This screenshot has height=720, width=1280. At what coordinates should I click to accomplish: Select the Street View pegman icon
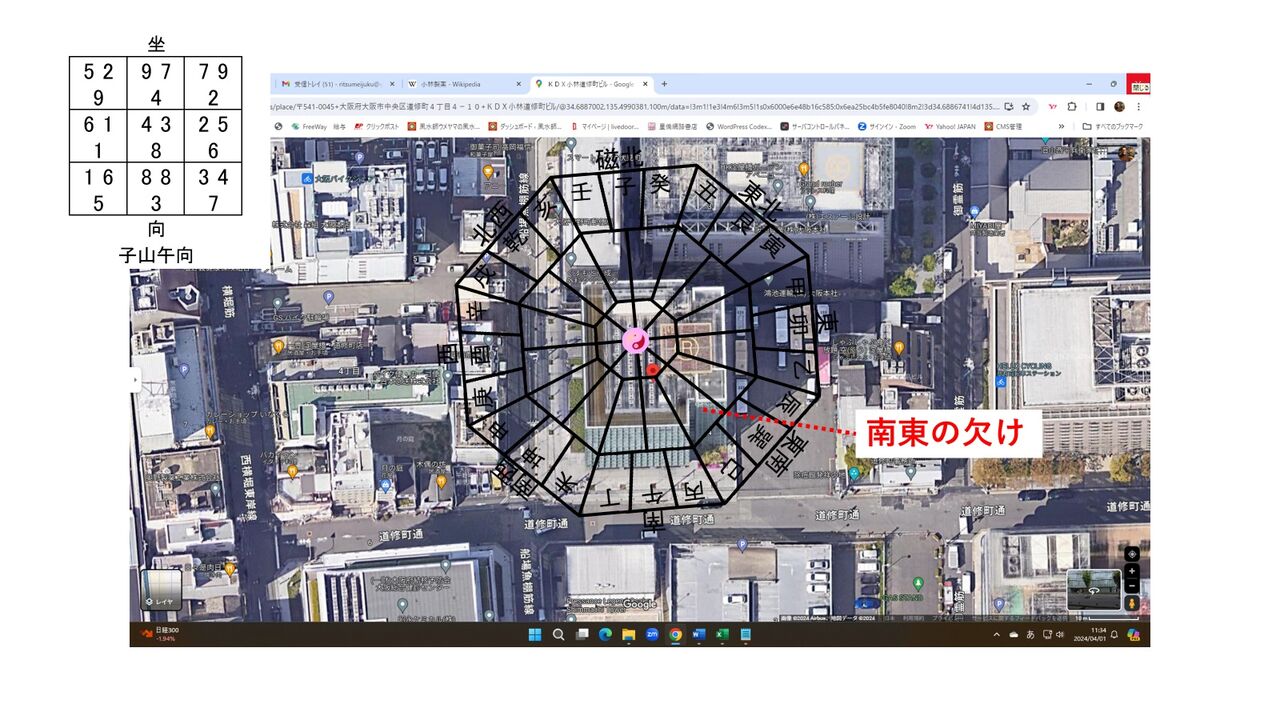pos(1132,604)
